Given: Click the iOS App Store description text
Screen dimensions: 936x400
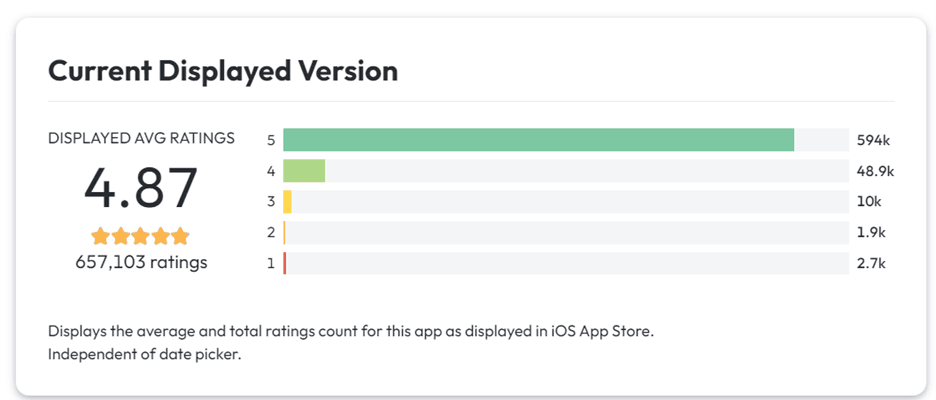Looking at the screenshot, I should [x=350, y=332].
